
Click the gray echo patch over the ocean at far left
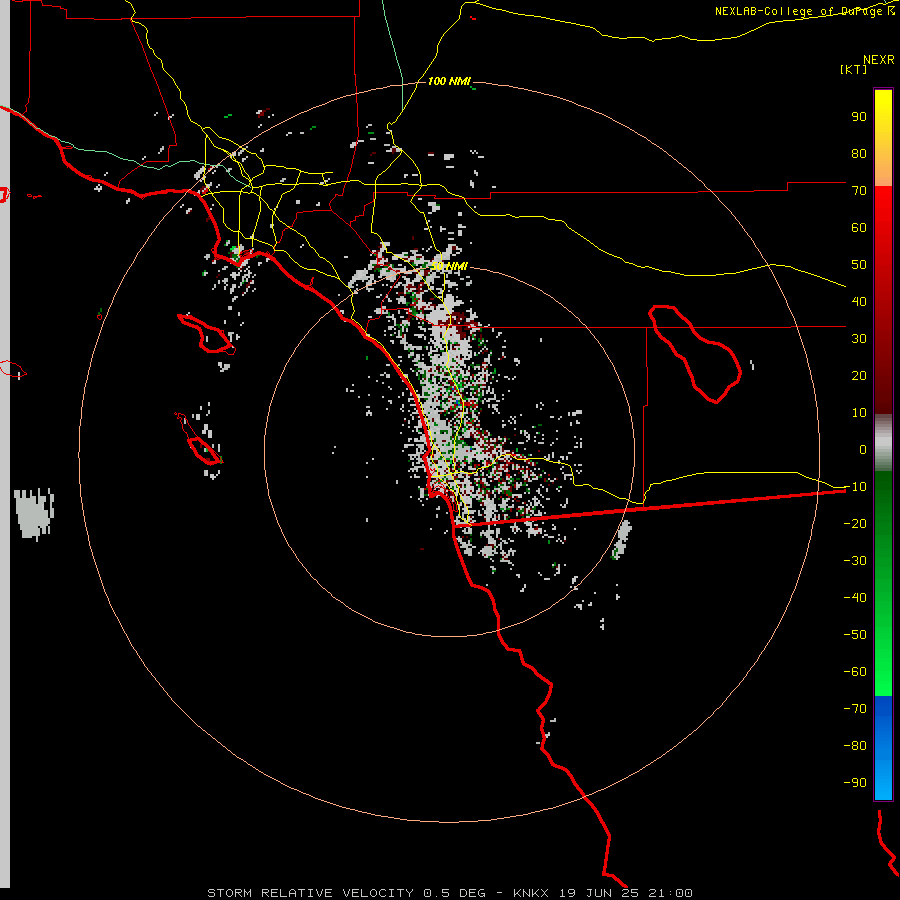pyautogui.click(x=34, y=514)
